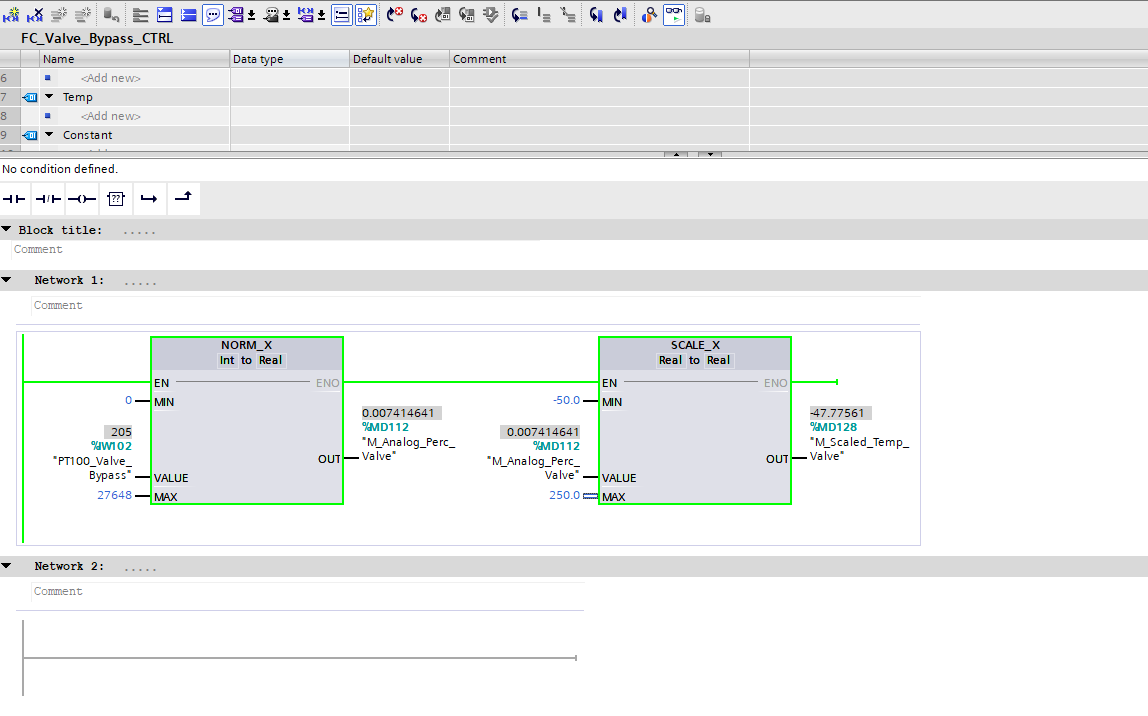The width and height of the screenshot is (1148, 716).
Task: Click the interface pane collapse up arrow
Action: pos(676,154)
